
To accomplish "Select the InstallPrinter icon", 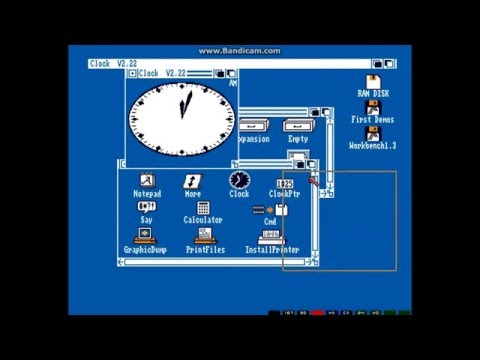I will click(272, 242).
